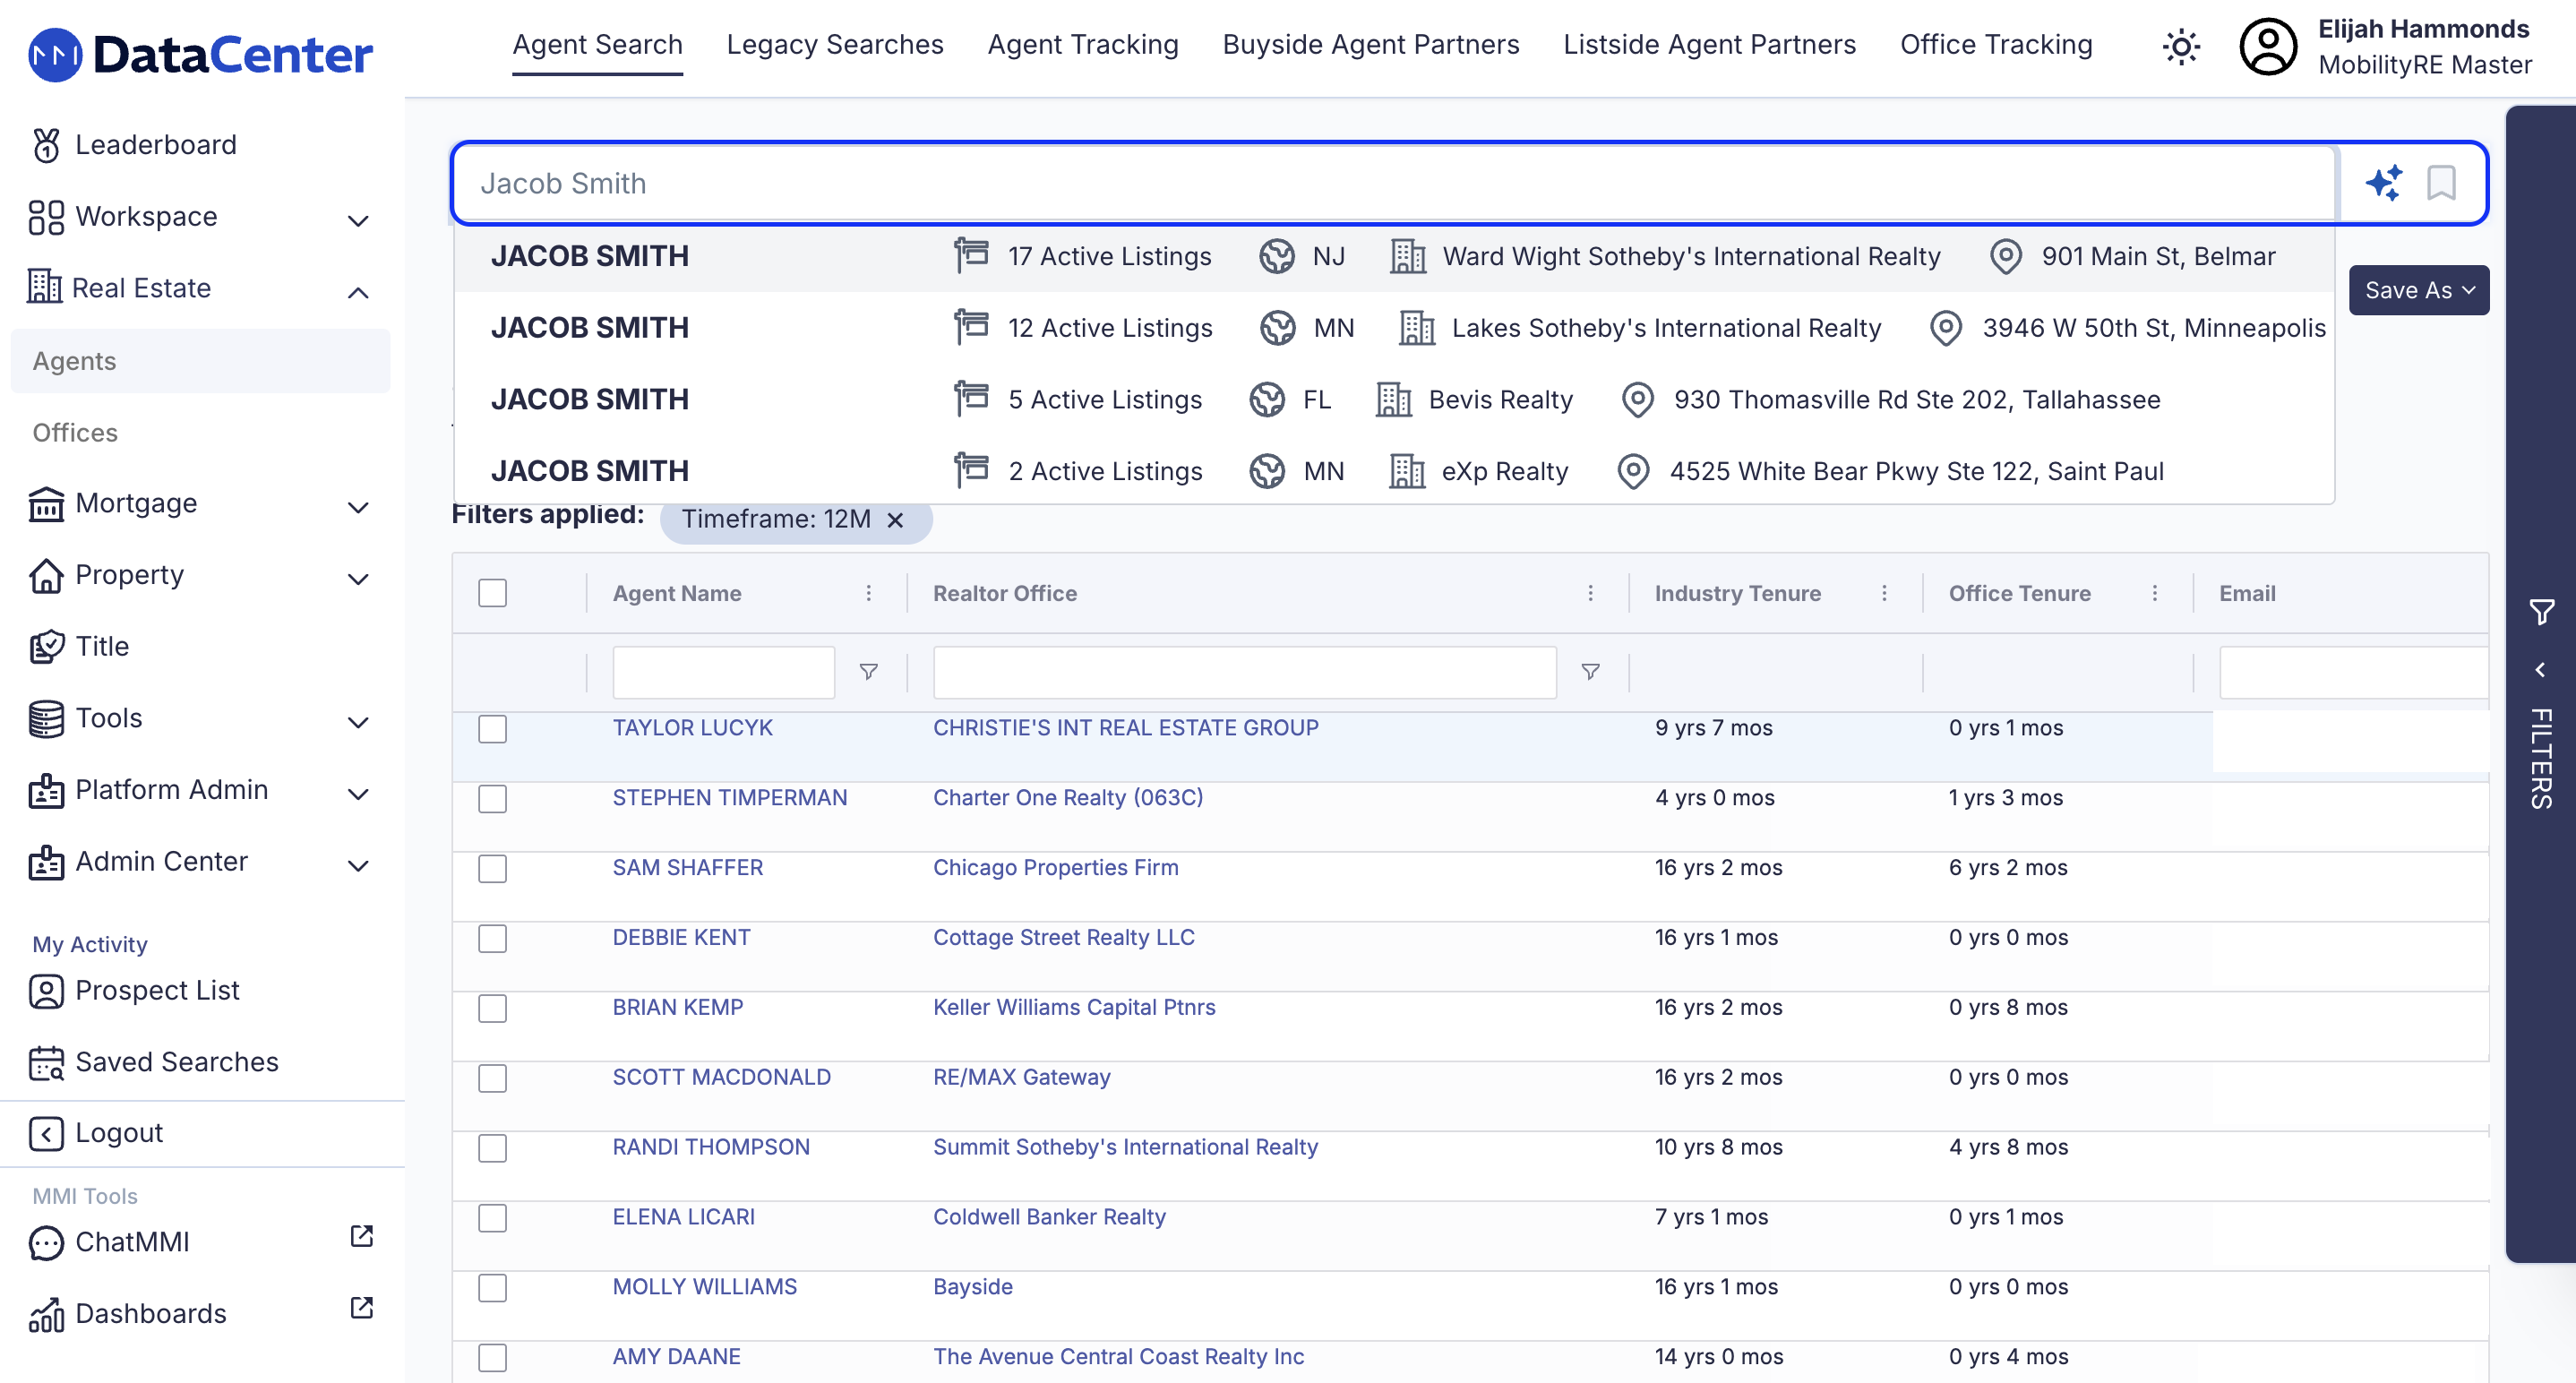Image resolution: width=2576 pixels, height=1383 pixels.
Task: Open the Listside Agent Partners tab
Action: [1709, 45]
